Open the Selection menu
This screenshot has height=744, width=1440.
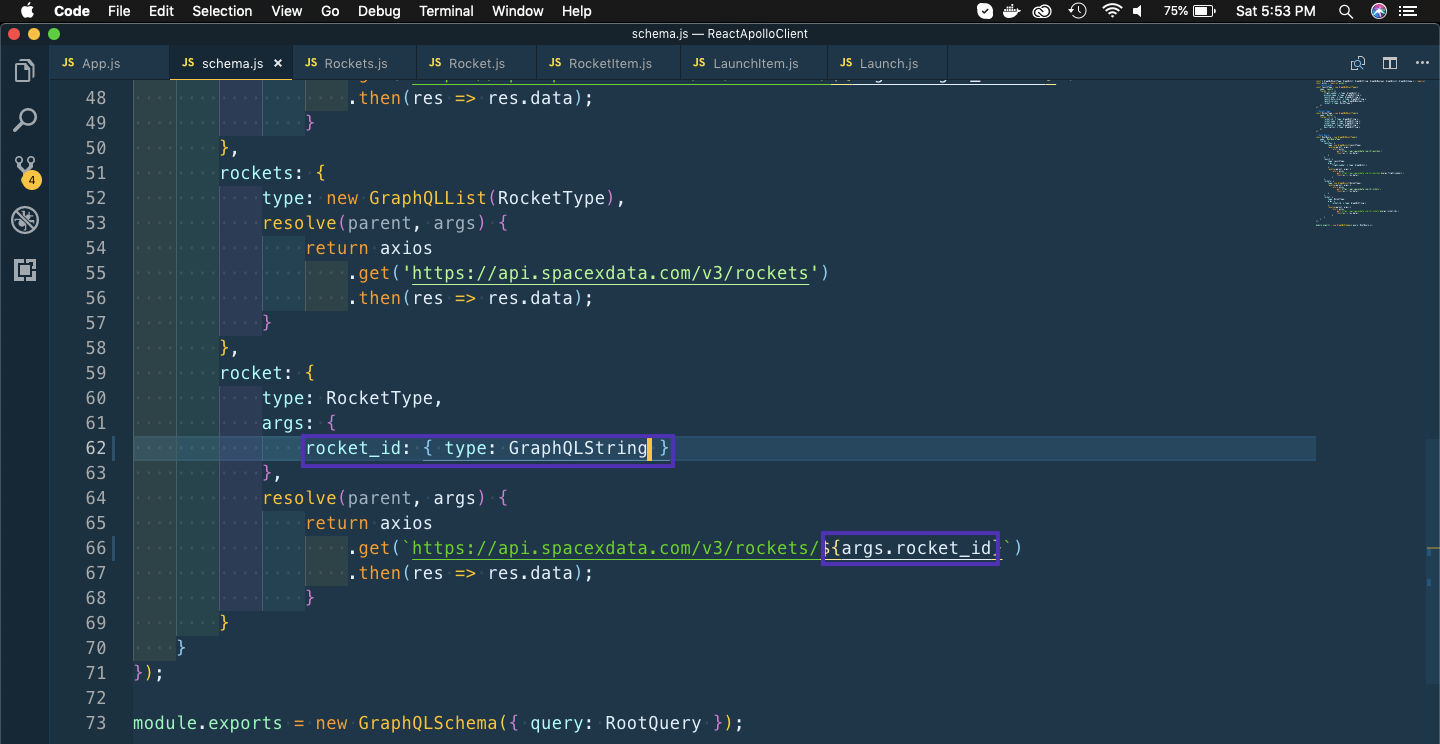222,11
